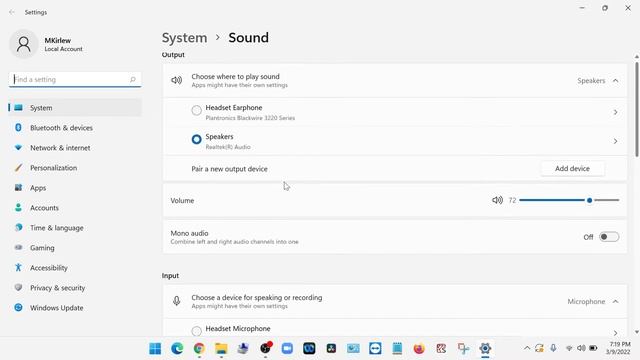Image resolution: width=640 pixels, height=360 pixels.
Task: Click the battery icon in system tray
Action: pos(593,348)
